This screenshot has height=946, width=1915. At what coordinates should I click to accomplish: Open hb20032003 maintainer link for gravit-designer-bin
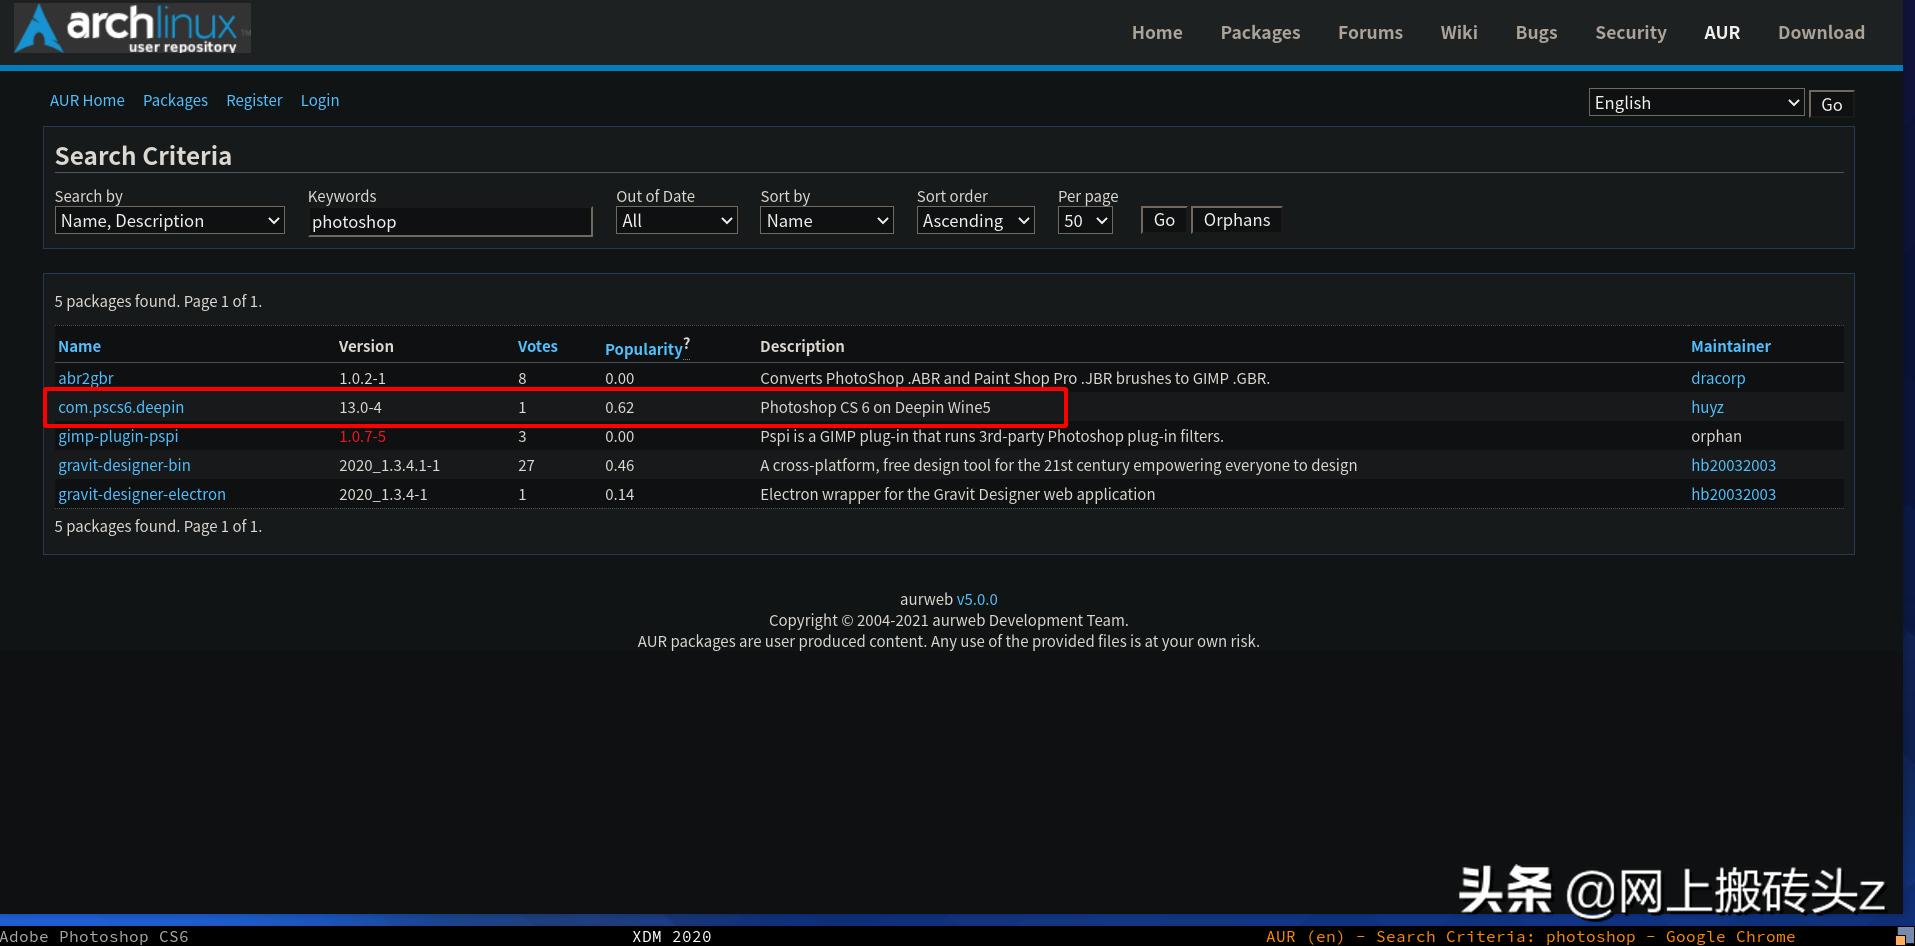(1733, 465)
